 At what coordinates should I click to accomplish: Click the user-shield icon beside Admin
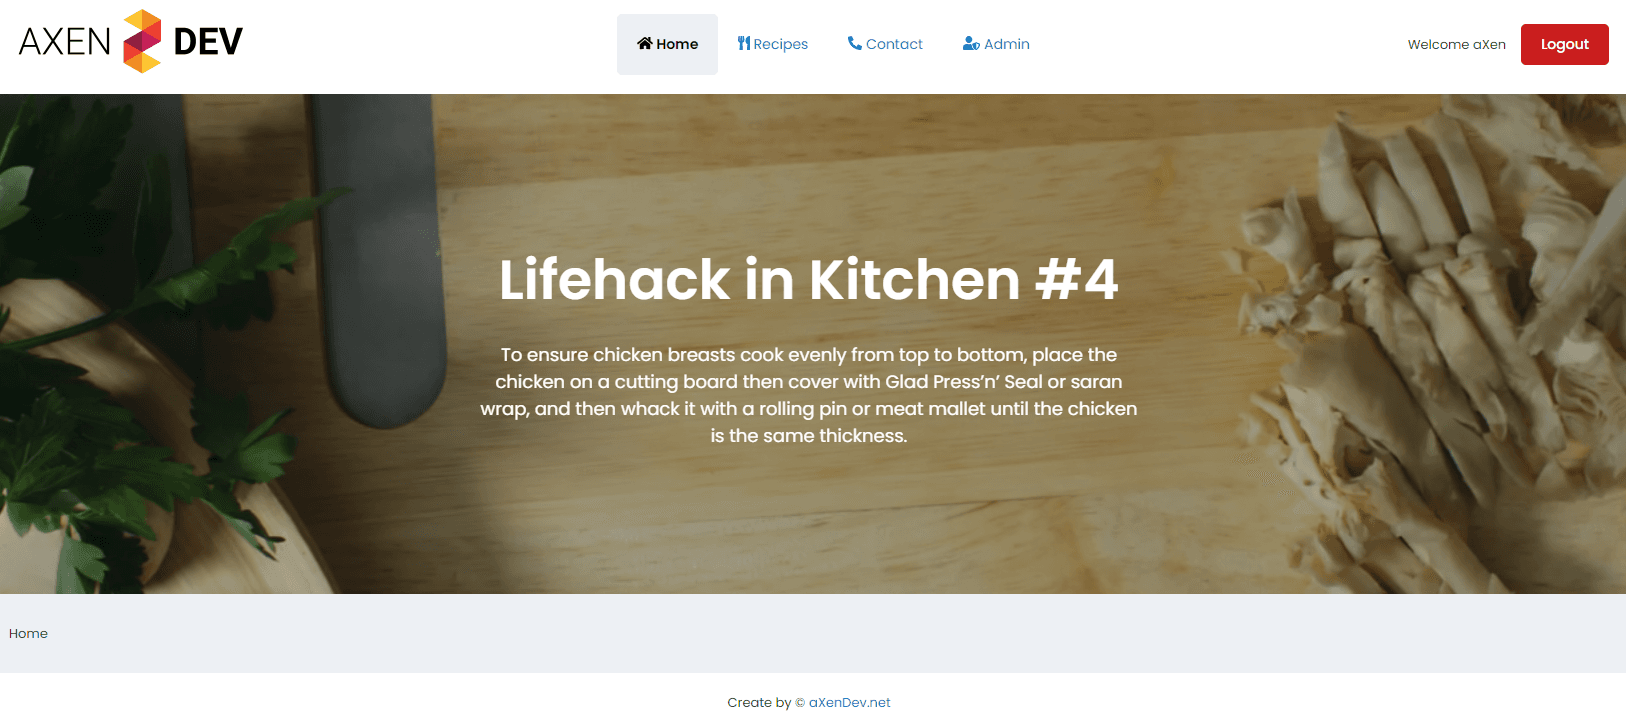click(971, 43)
